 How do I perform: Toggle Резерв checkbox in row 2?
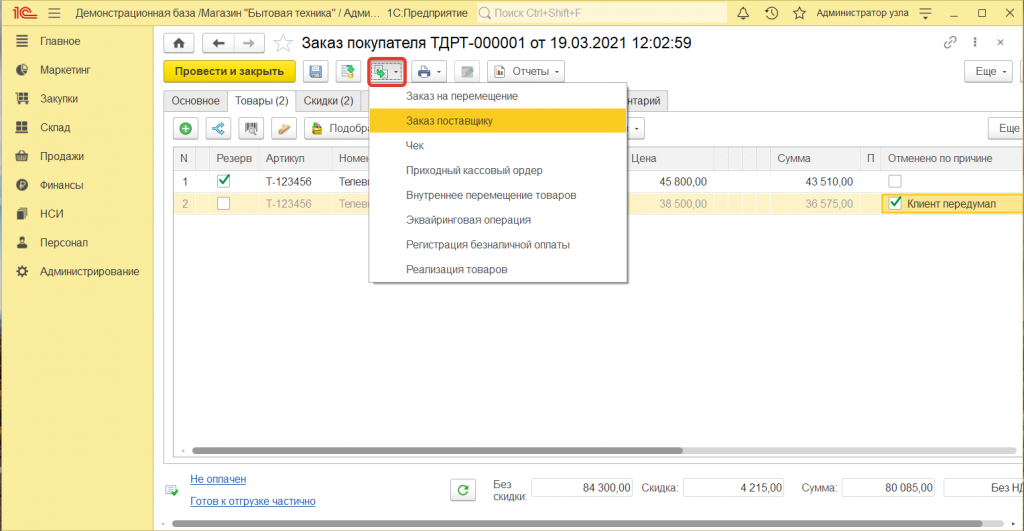pos(224,204)
